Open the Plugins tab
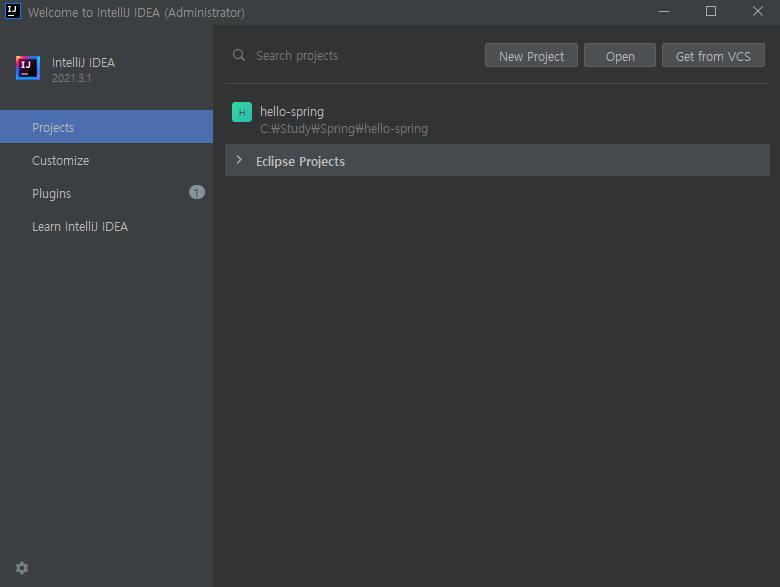Screen dimensions: 780x587 point(106,193)
